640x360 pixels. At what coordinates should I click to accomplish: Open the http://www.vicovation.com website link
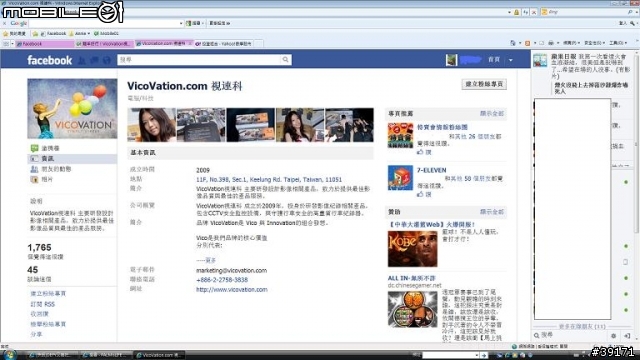pos(232,289)
